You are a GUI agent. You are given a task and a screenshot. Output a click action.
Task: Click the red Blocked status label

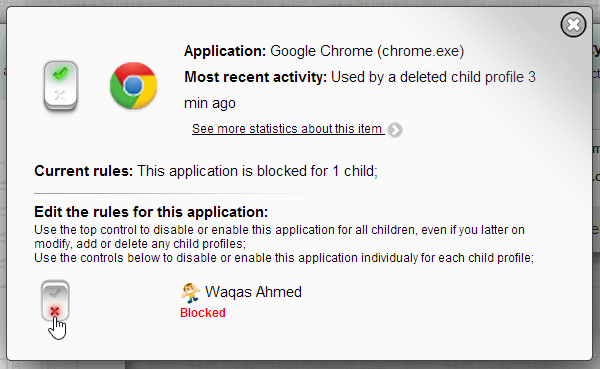point(203,313)
